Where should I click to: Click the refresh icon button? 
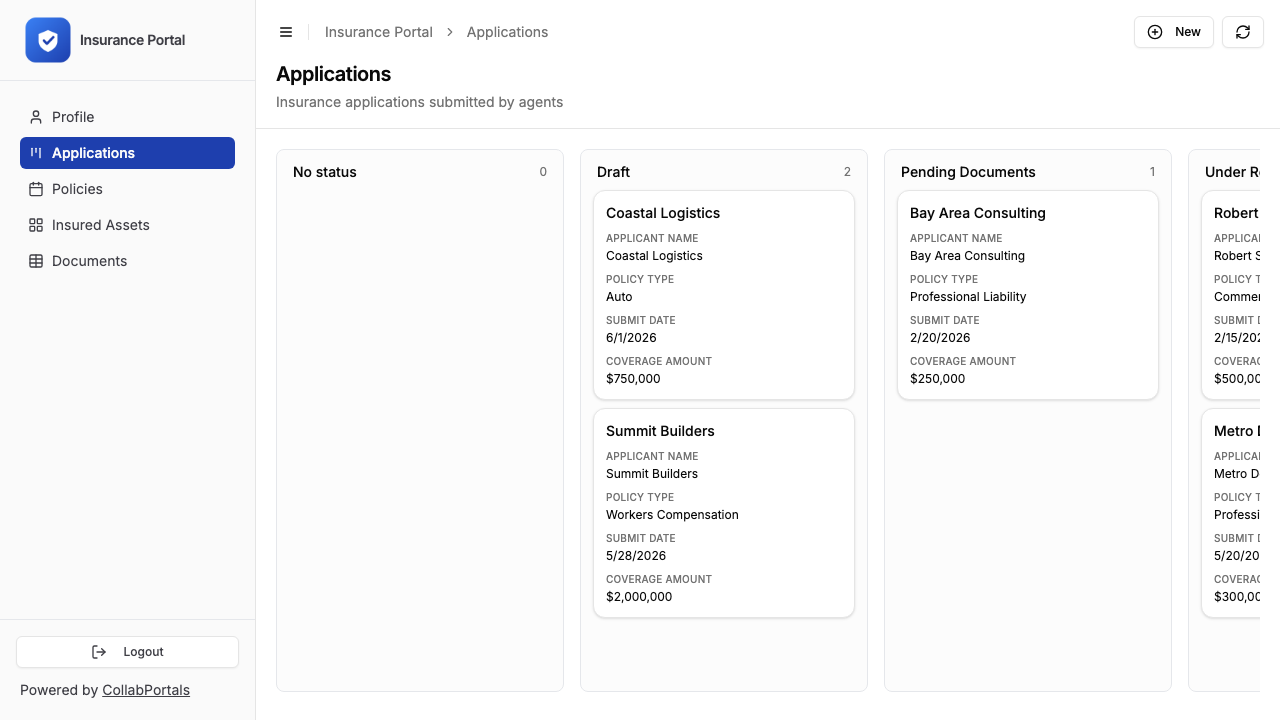1243,32
